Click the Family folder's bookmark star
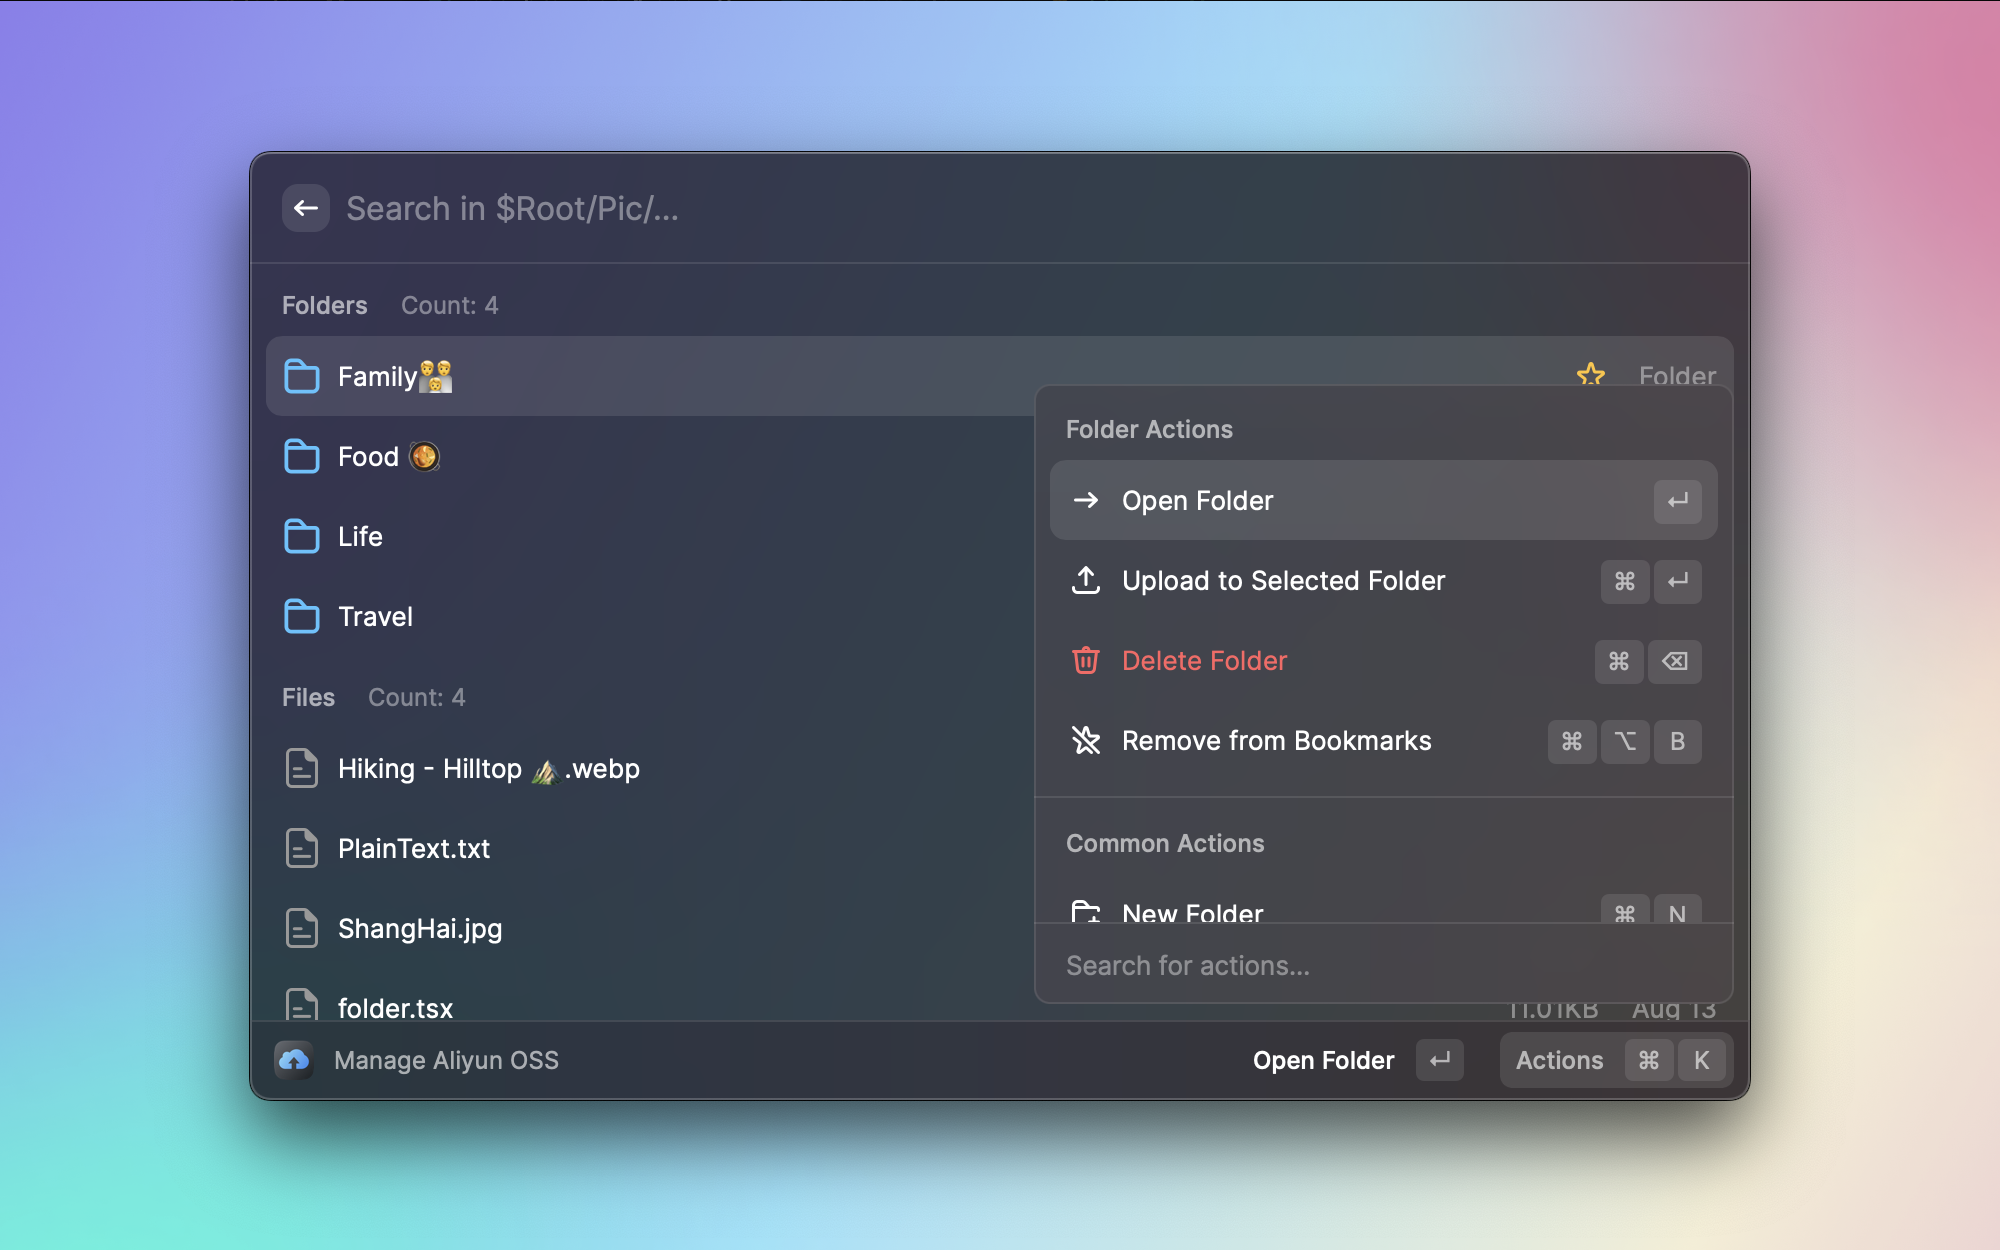This screenshot has height=1250, width=2000. 1590,374
